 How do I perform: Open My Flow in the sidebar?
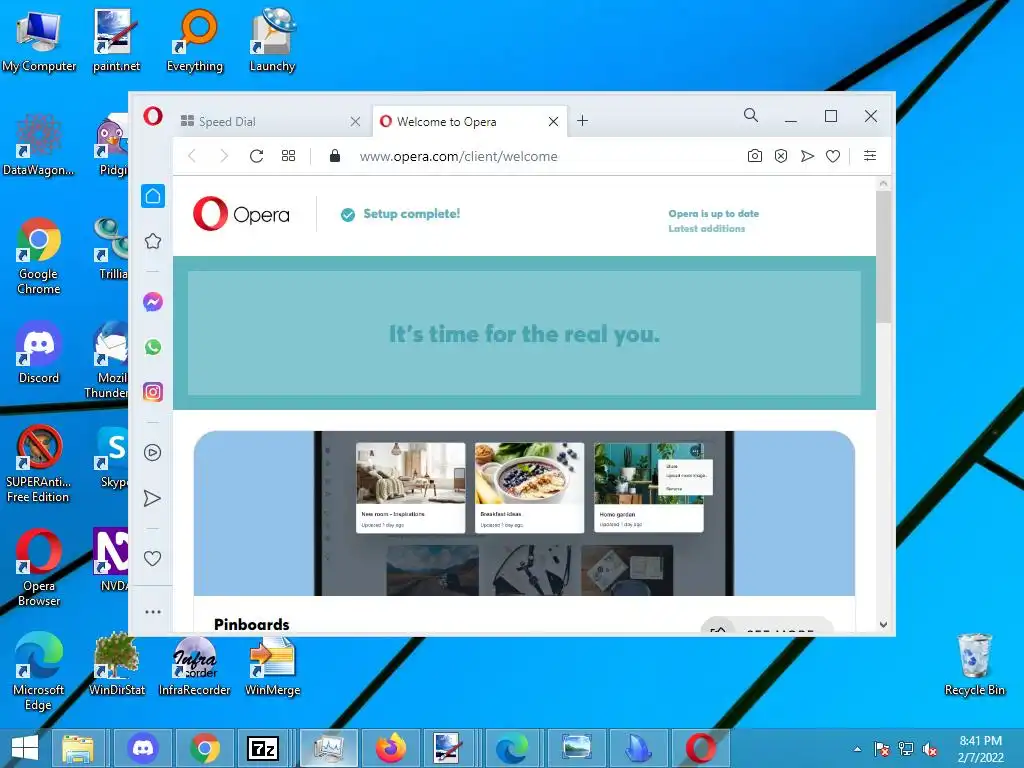tap(152, 499)
